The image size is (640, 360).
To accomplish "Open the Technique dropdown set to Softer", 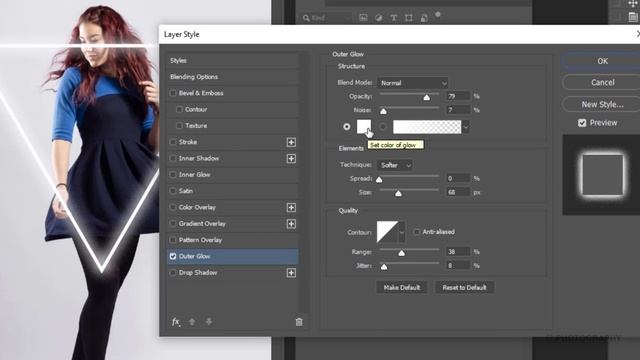I will [394, 165].
